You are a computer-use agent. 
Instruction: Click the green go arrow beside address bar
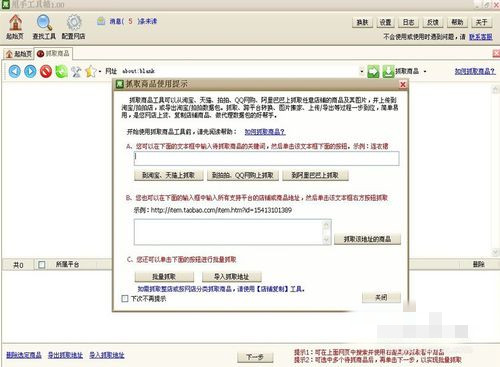tap(373, 72)
